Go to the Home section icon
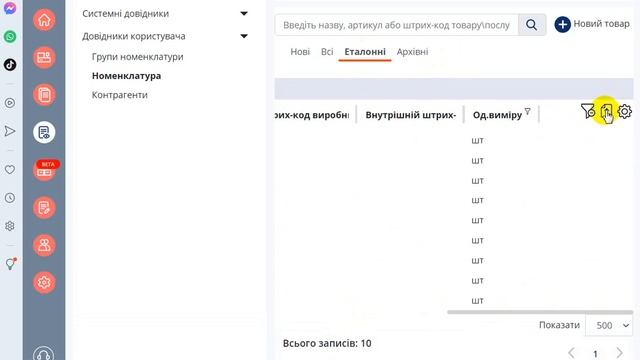Viewport: 640px width, 360px height. (44, 20)
